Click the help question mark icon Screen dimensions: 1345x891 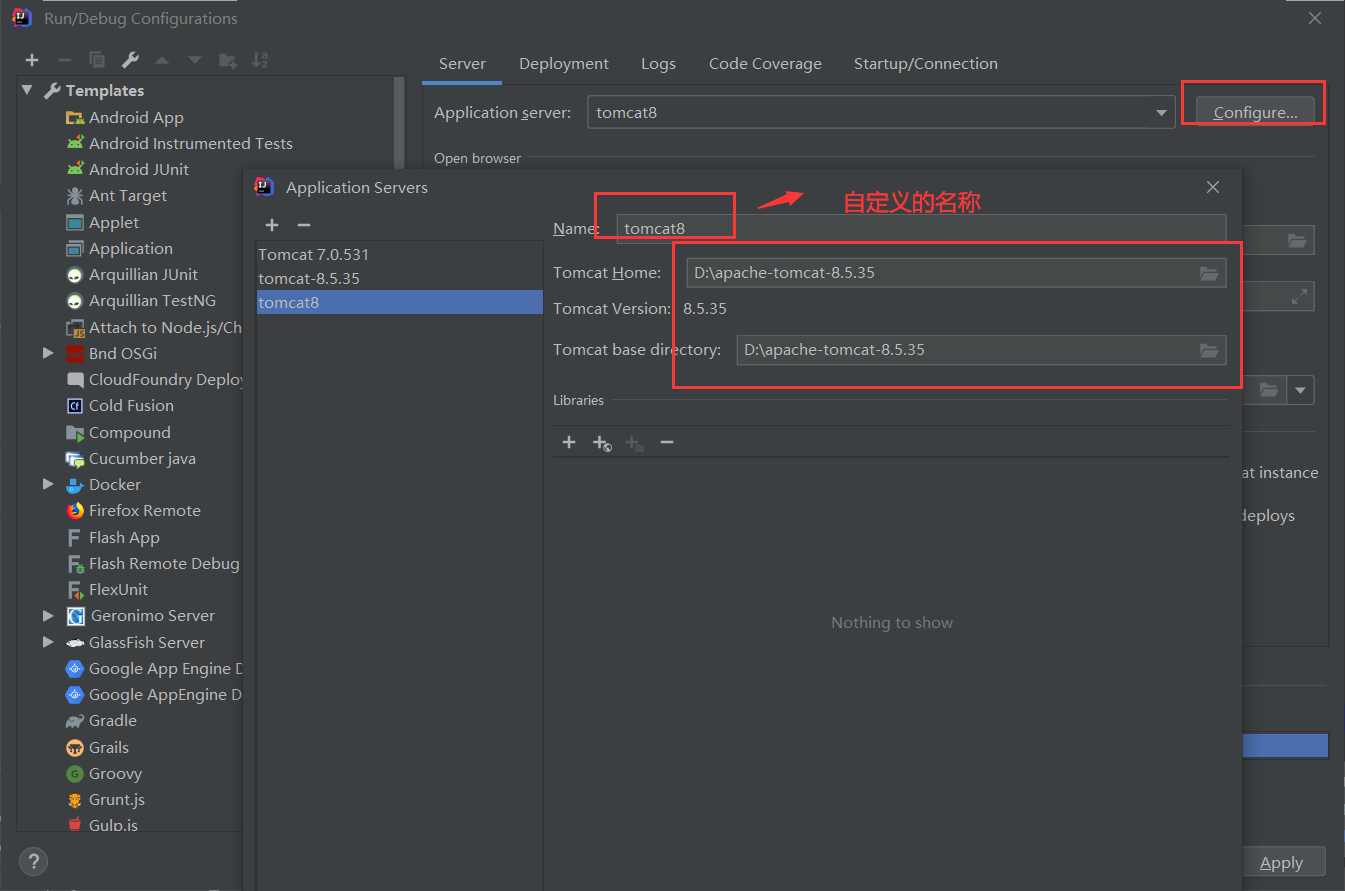click(33, 861)
